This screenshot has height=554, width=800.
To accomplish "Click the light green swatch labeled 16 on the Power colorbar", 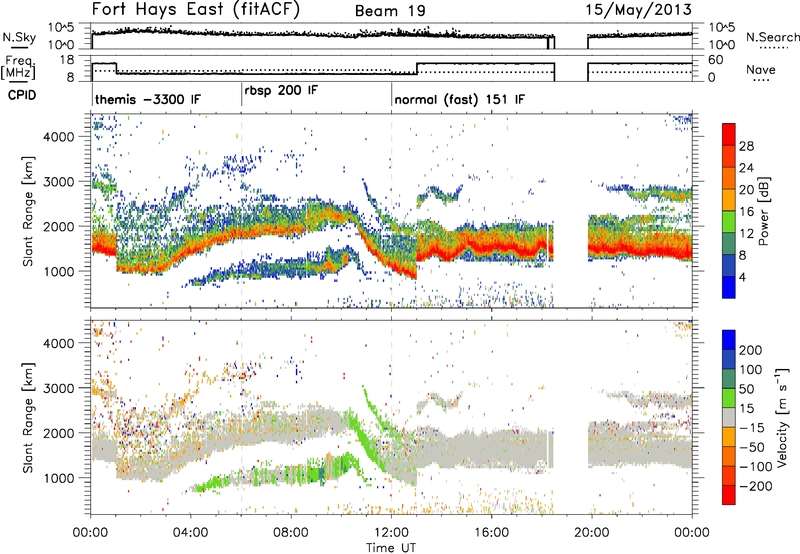I will [729, 222].
